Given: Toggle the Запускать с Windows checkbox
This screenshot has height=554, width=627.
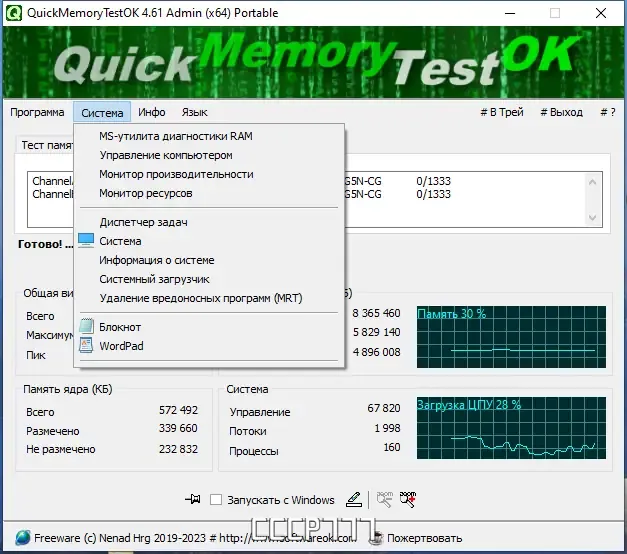Looking at the screenshot, I should click(216, 500).
